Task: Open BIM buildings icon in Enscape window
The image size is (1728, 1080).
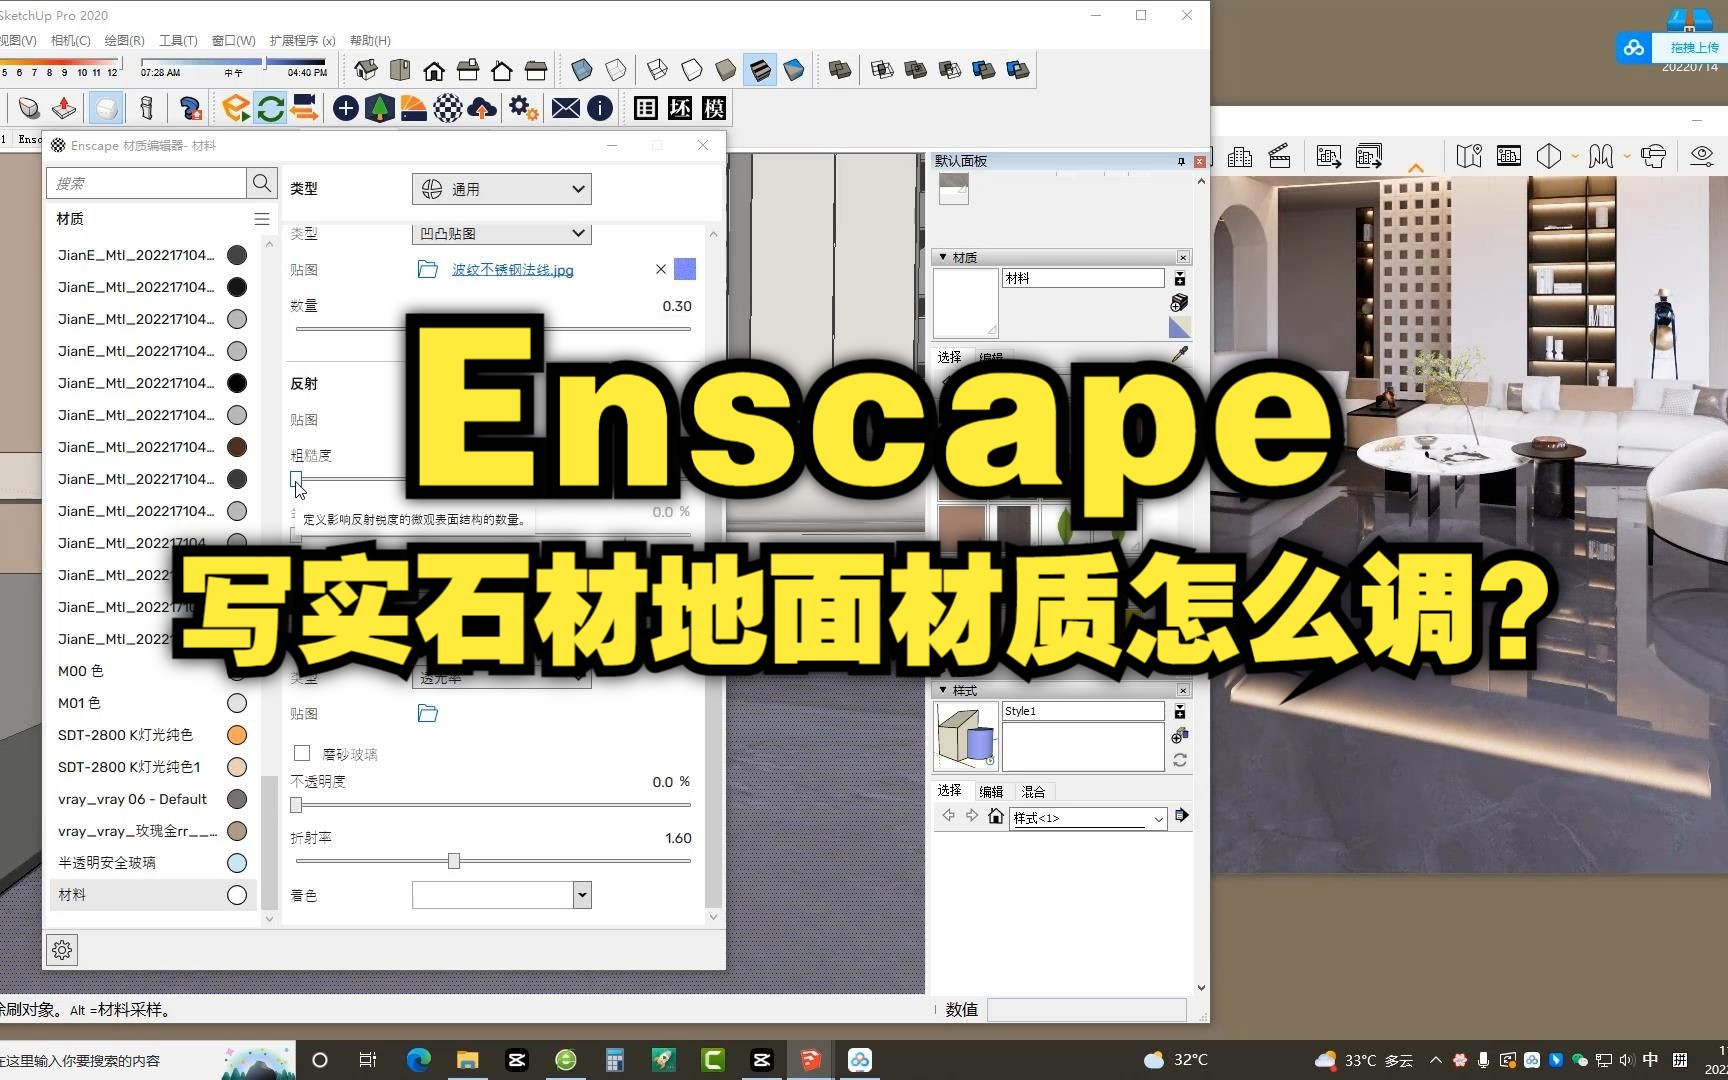Action: pos(1240,156)
